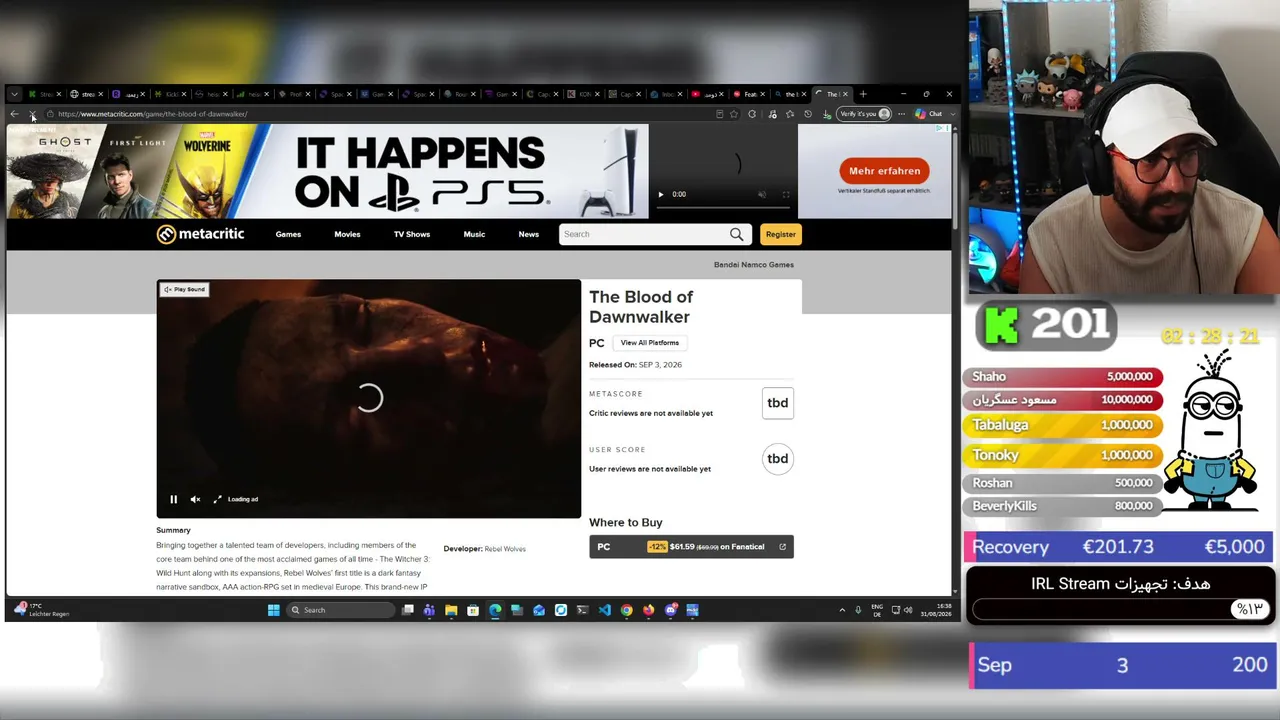Click the browser back arrow
The image size is (1280, 720).
(x=14, y=114)
